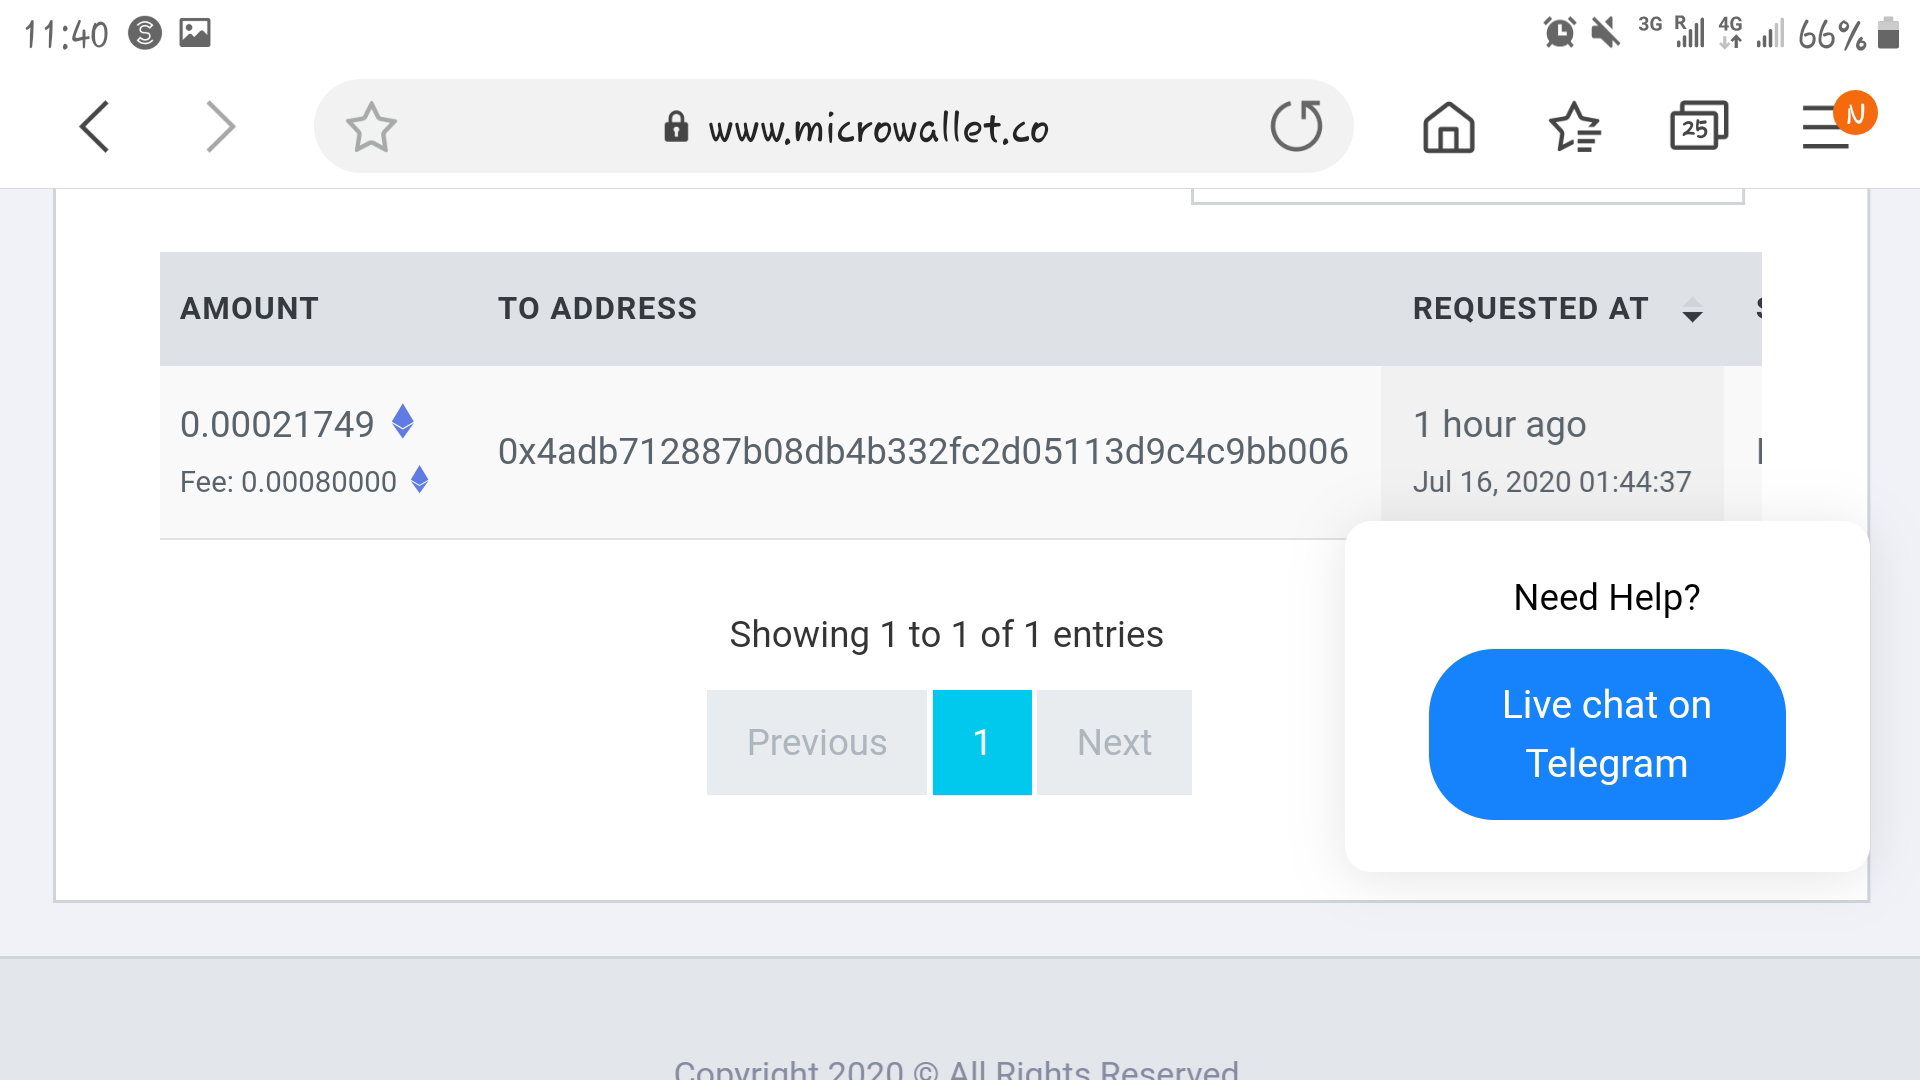Select the 0x4adb712887 destination address text
Viewport: 1920px width, 1080px height.
[x=923, y=451]
